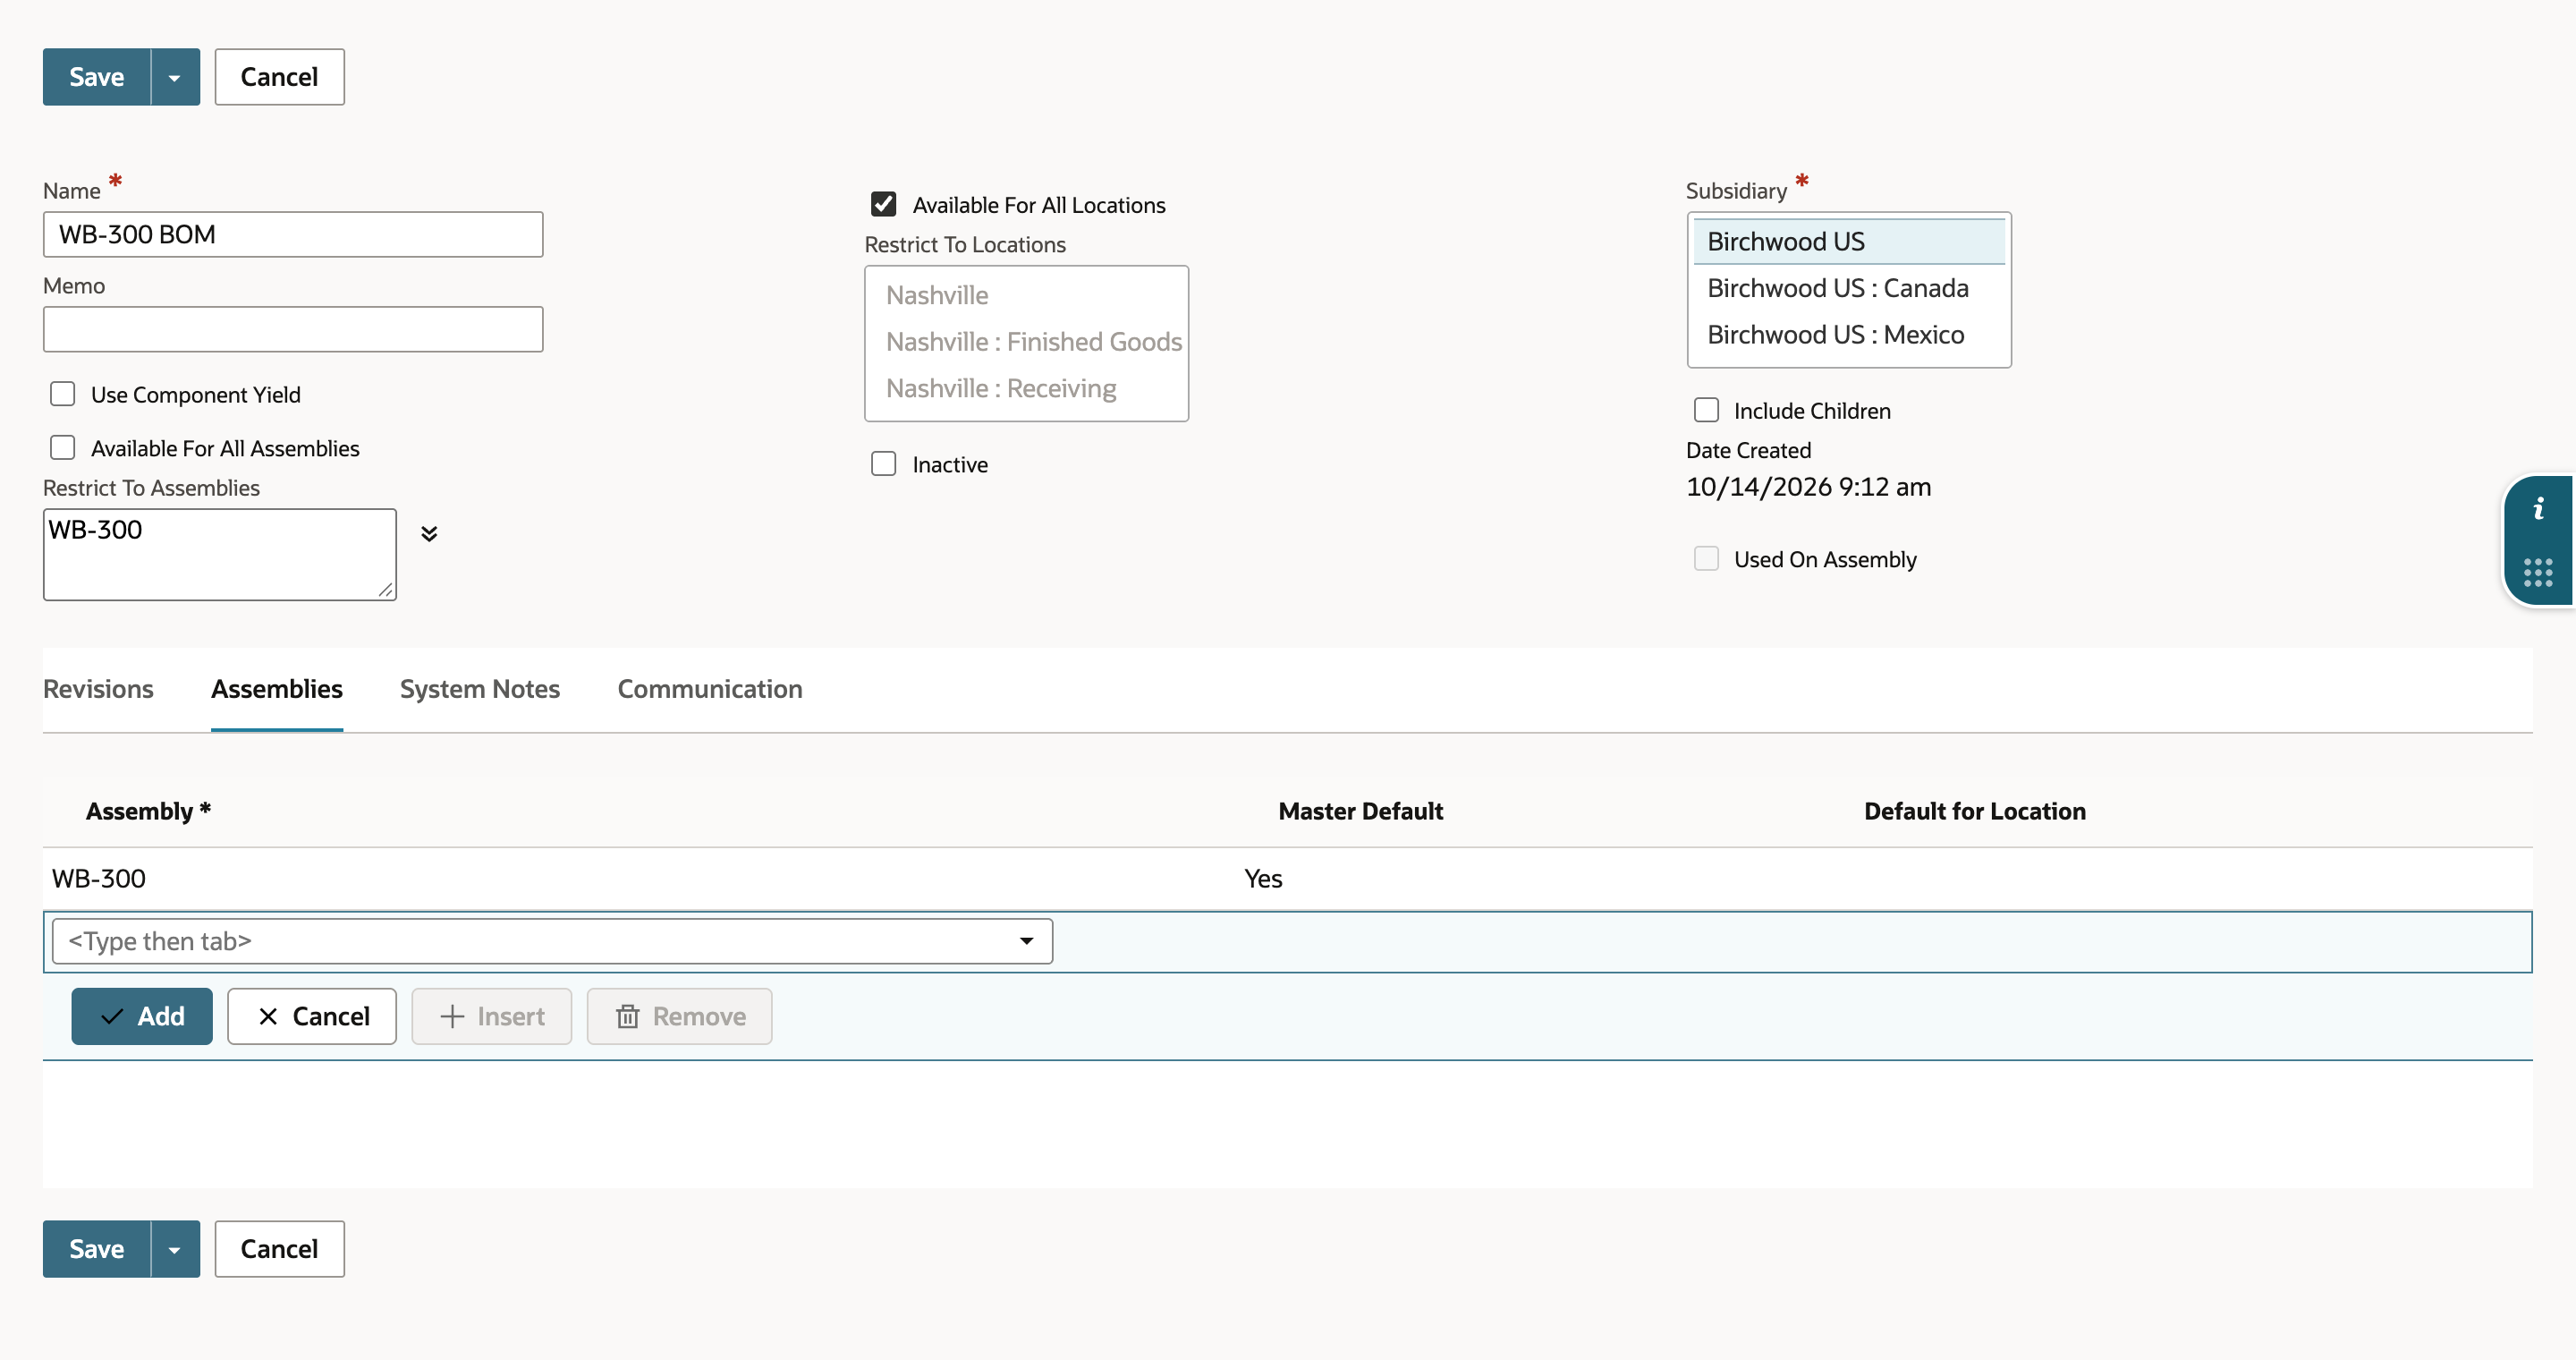
Task: Click the Date Created value 10/14/2026 9:12 am
Action: point(1808,487)
